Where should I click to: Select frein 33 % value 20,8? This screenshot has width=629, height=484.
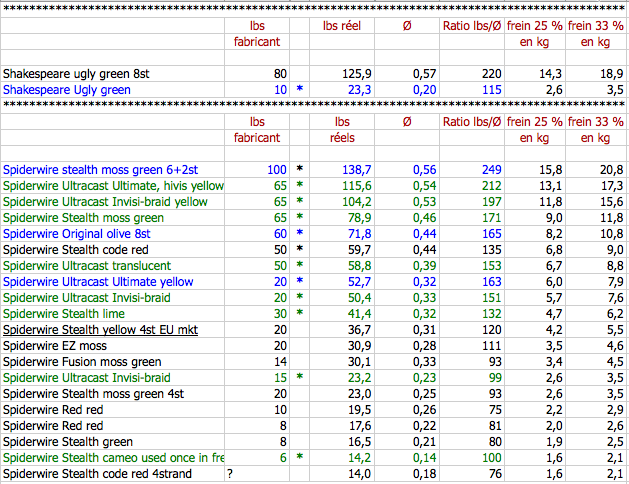coord(611,170)
